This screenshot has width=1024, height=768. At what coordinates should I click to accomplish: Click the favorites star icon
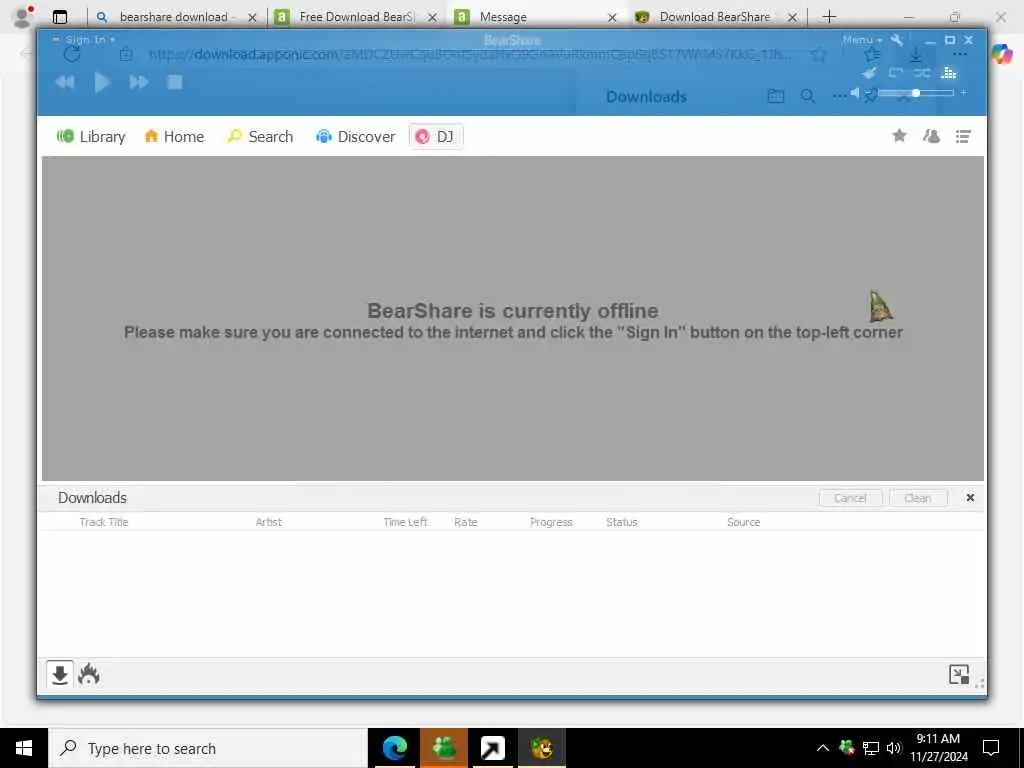(899, 135)
